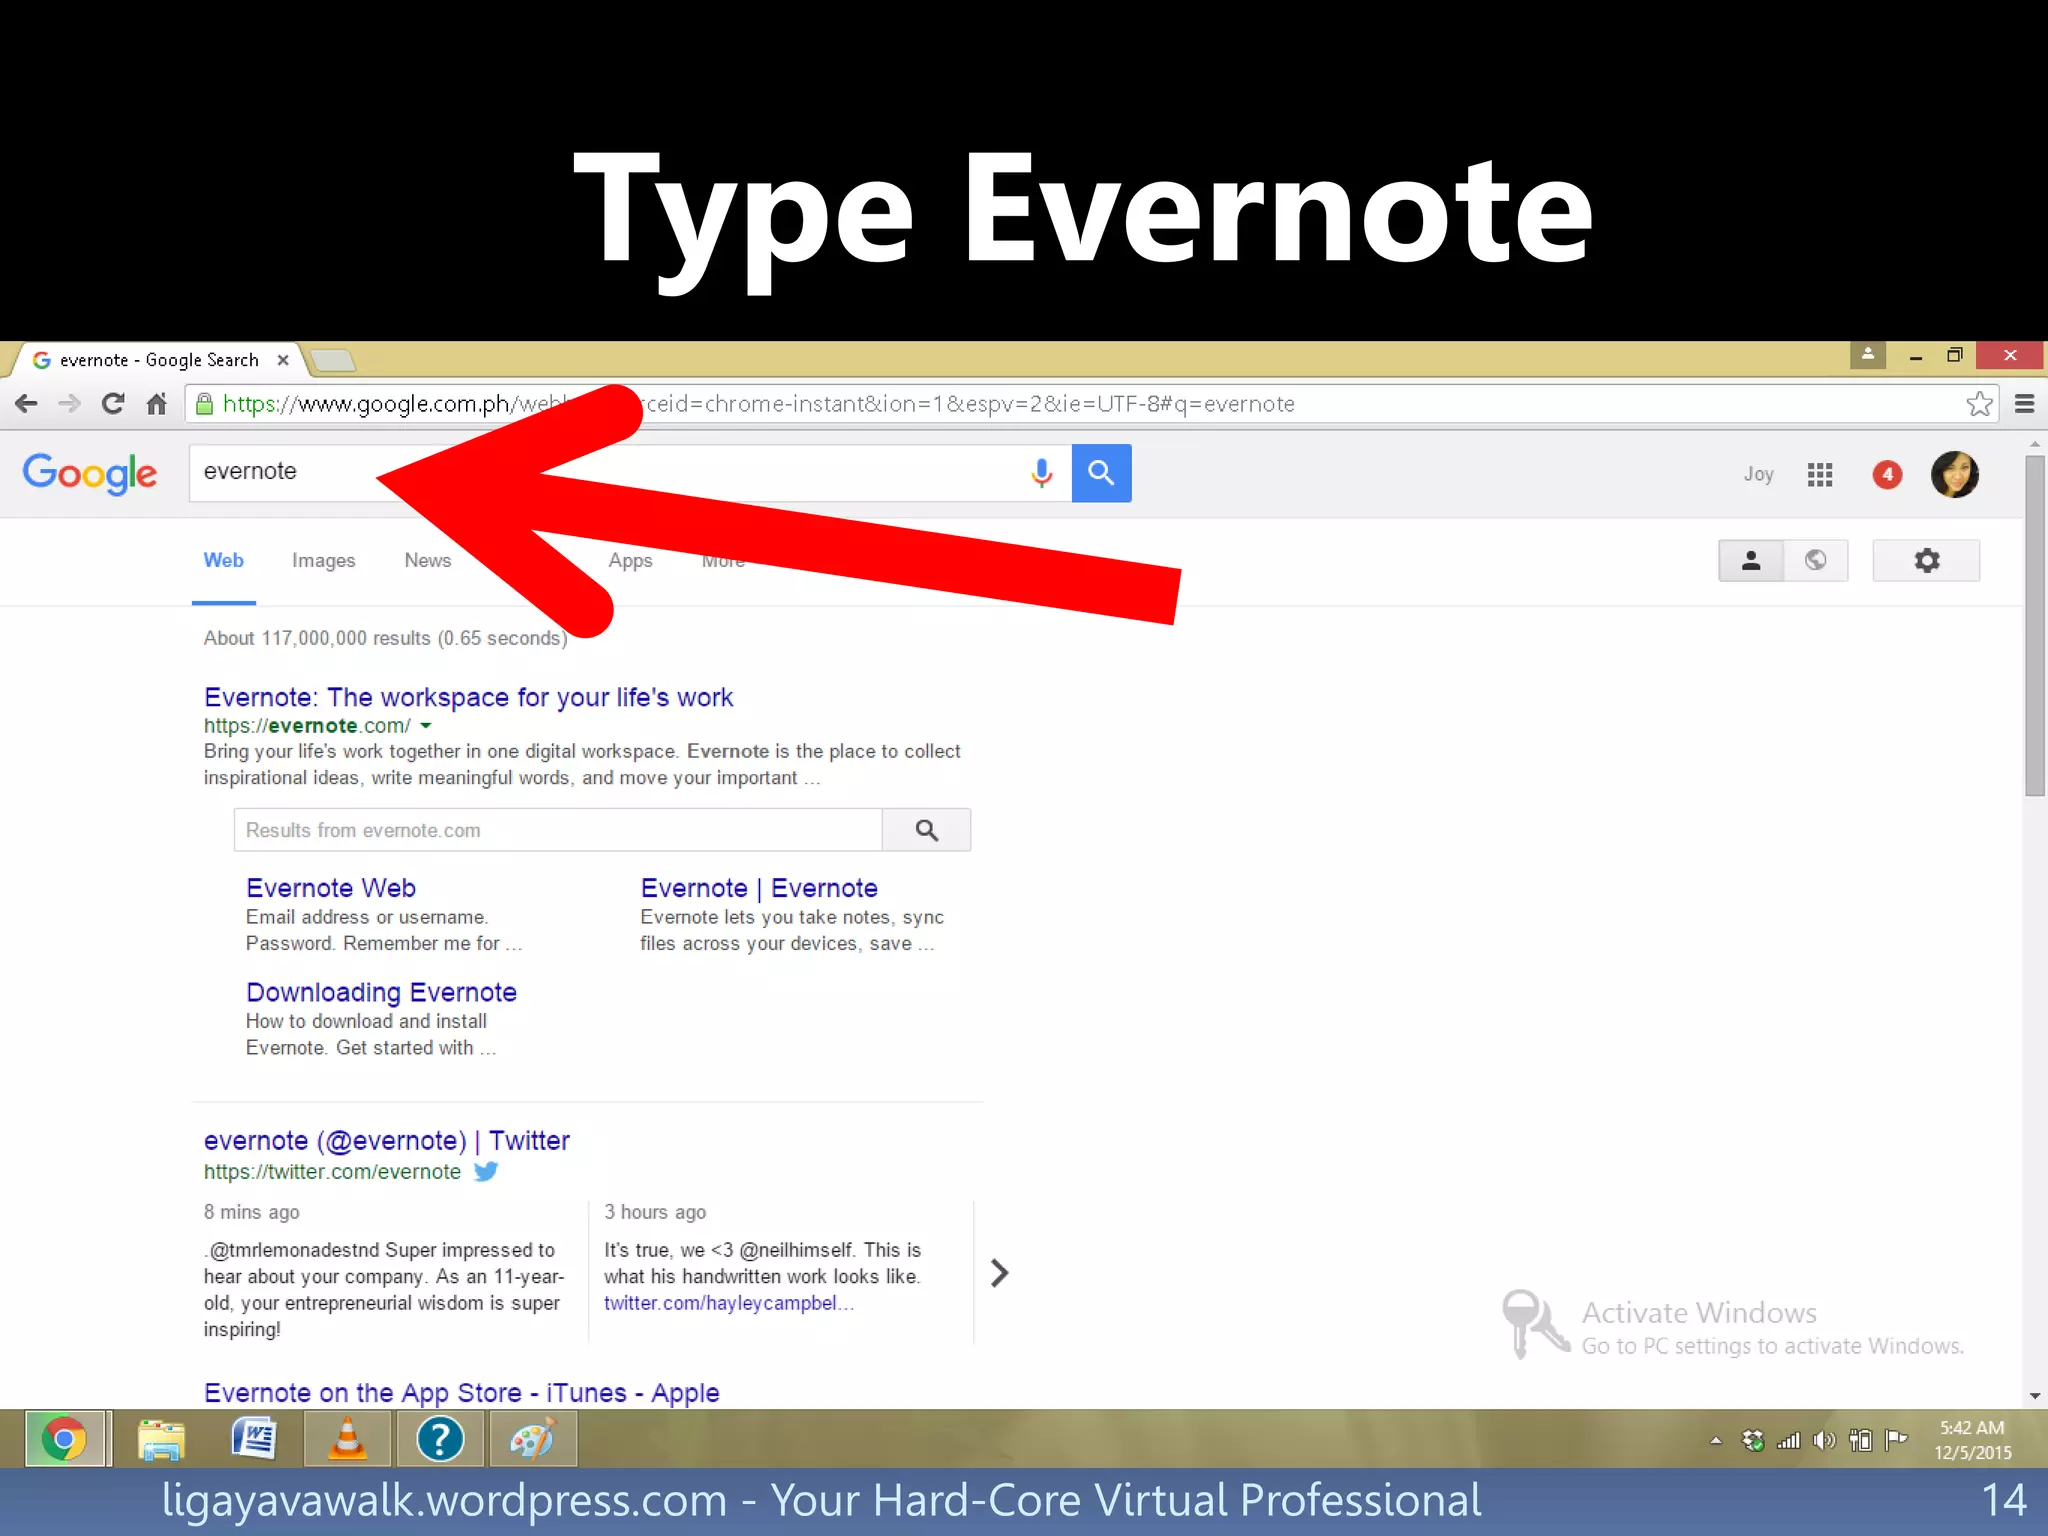Screen dimensions: 2048x1536
Task: Bookmark this page with the star icon
Action: [x=1979, y=404]
